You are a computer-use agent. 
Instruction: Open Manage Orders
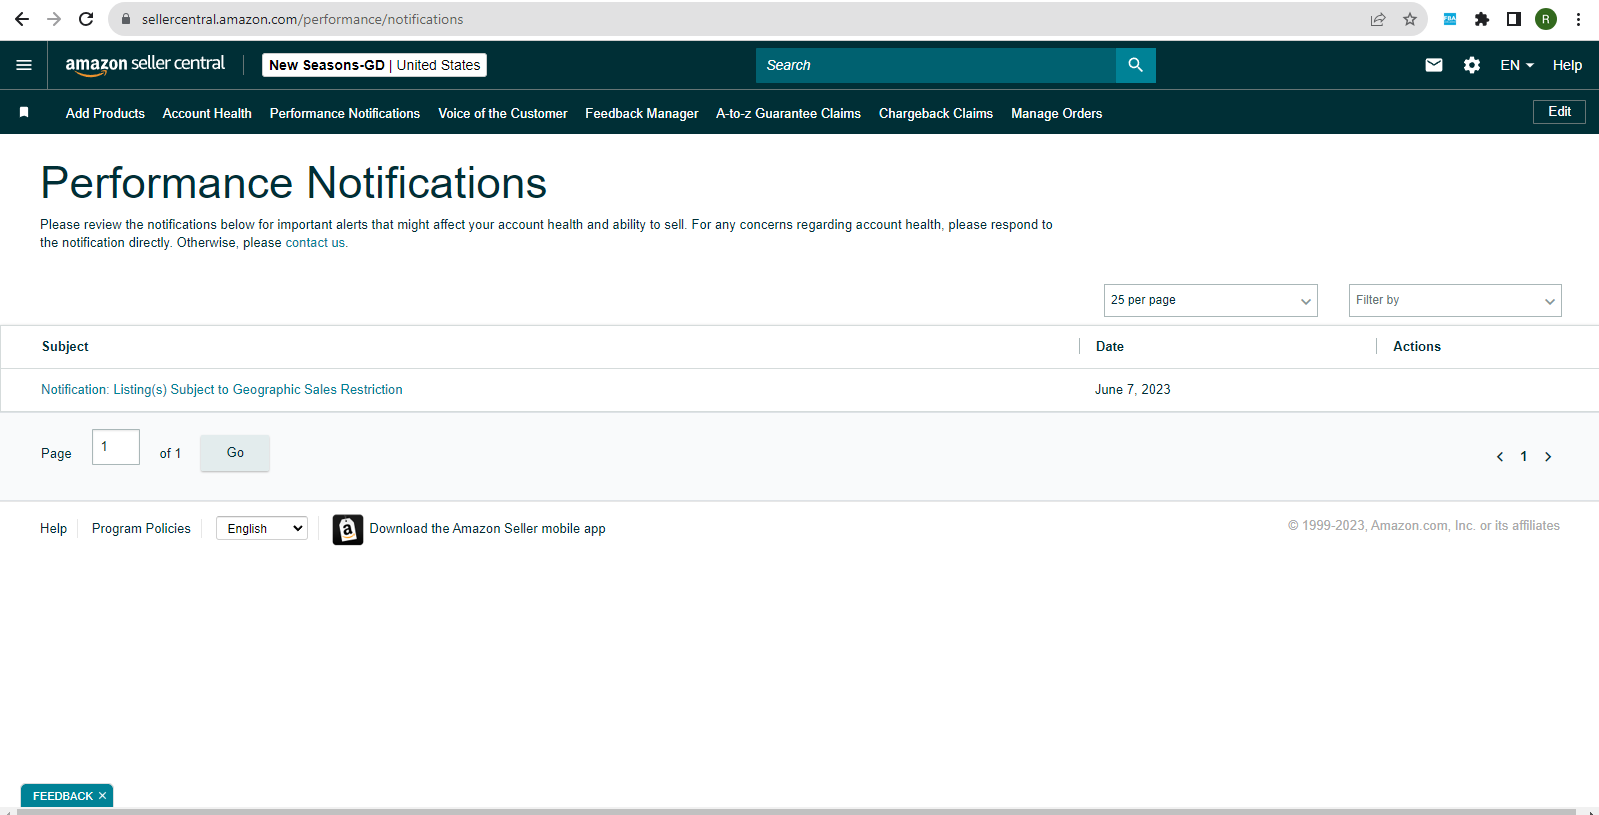tap(1056, 113)
